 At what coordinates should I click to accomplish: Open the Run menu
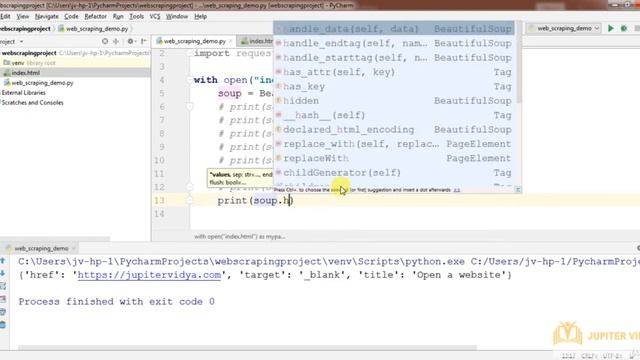[x=118, y=16]
